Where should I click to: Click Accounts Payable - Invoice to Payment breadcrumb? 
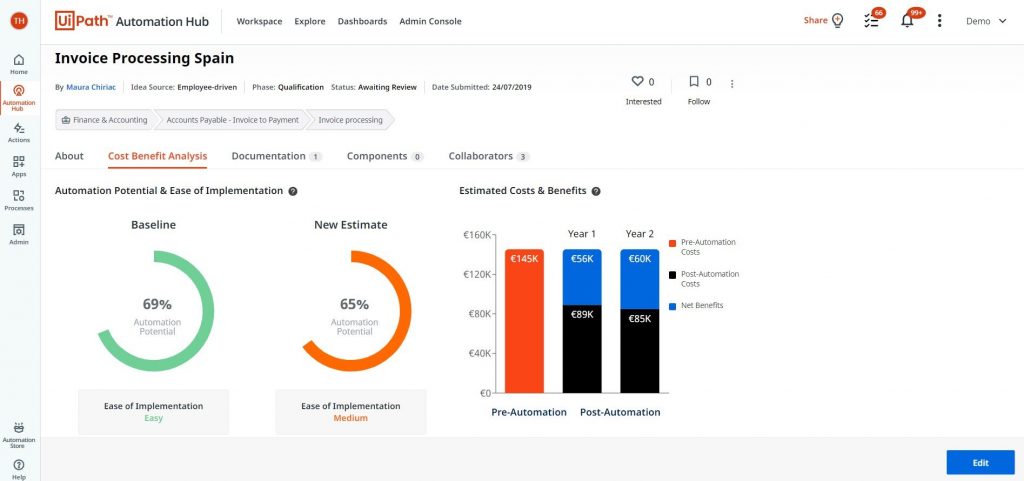point(232,120)
